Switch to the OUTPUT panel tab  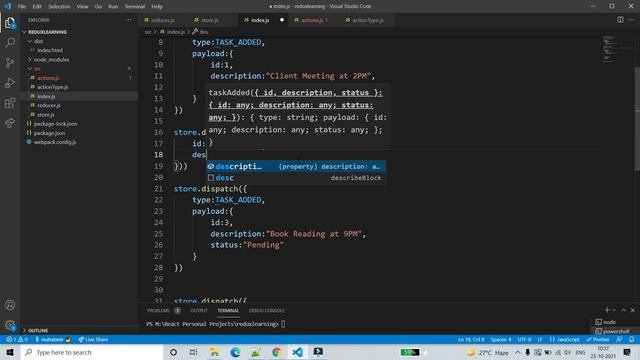point(199,311)
